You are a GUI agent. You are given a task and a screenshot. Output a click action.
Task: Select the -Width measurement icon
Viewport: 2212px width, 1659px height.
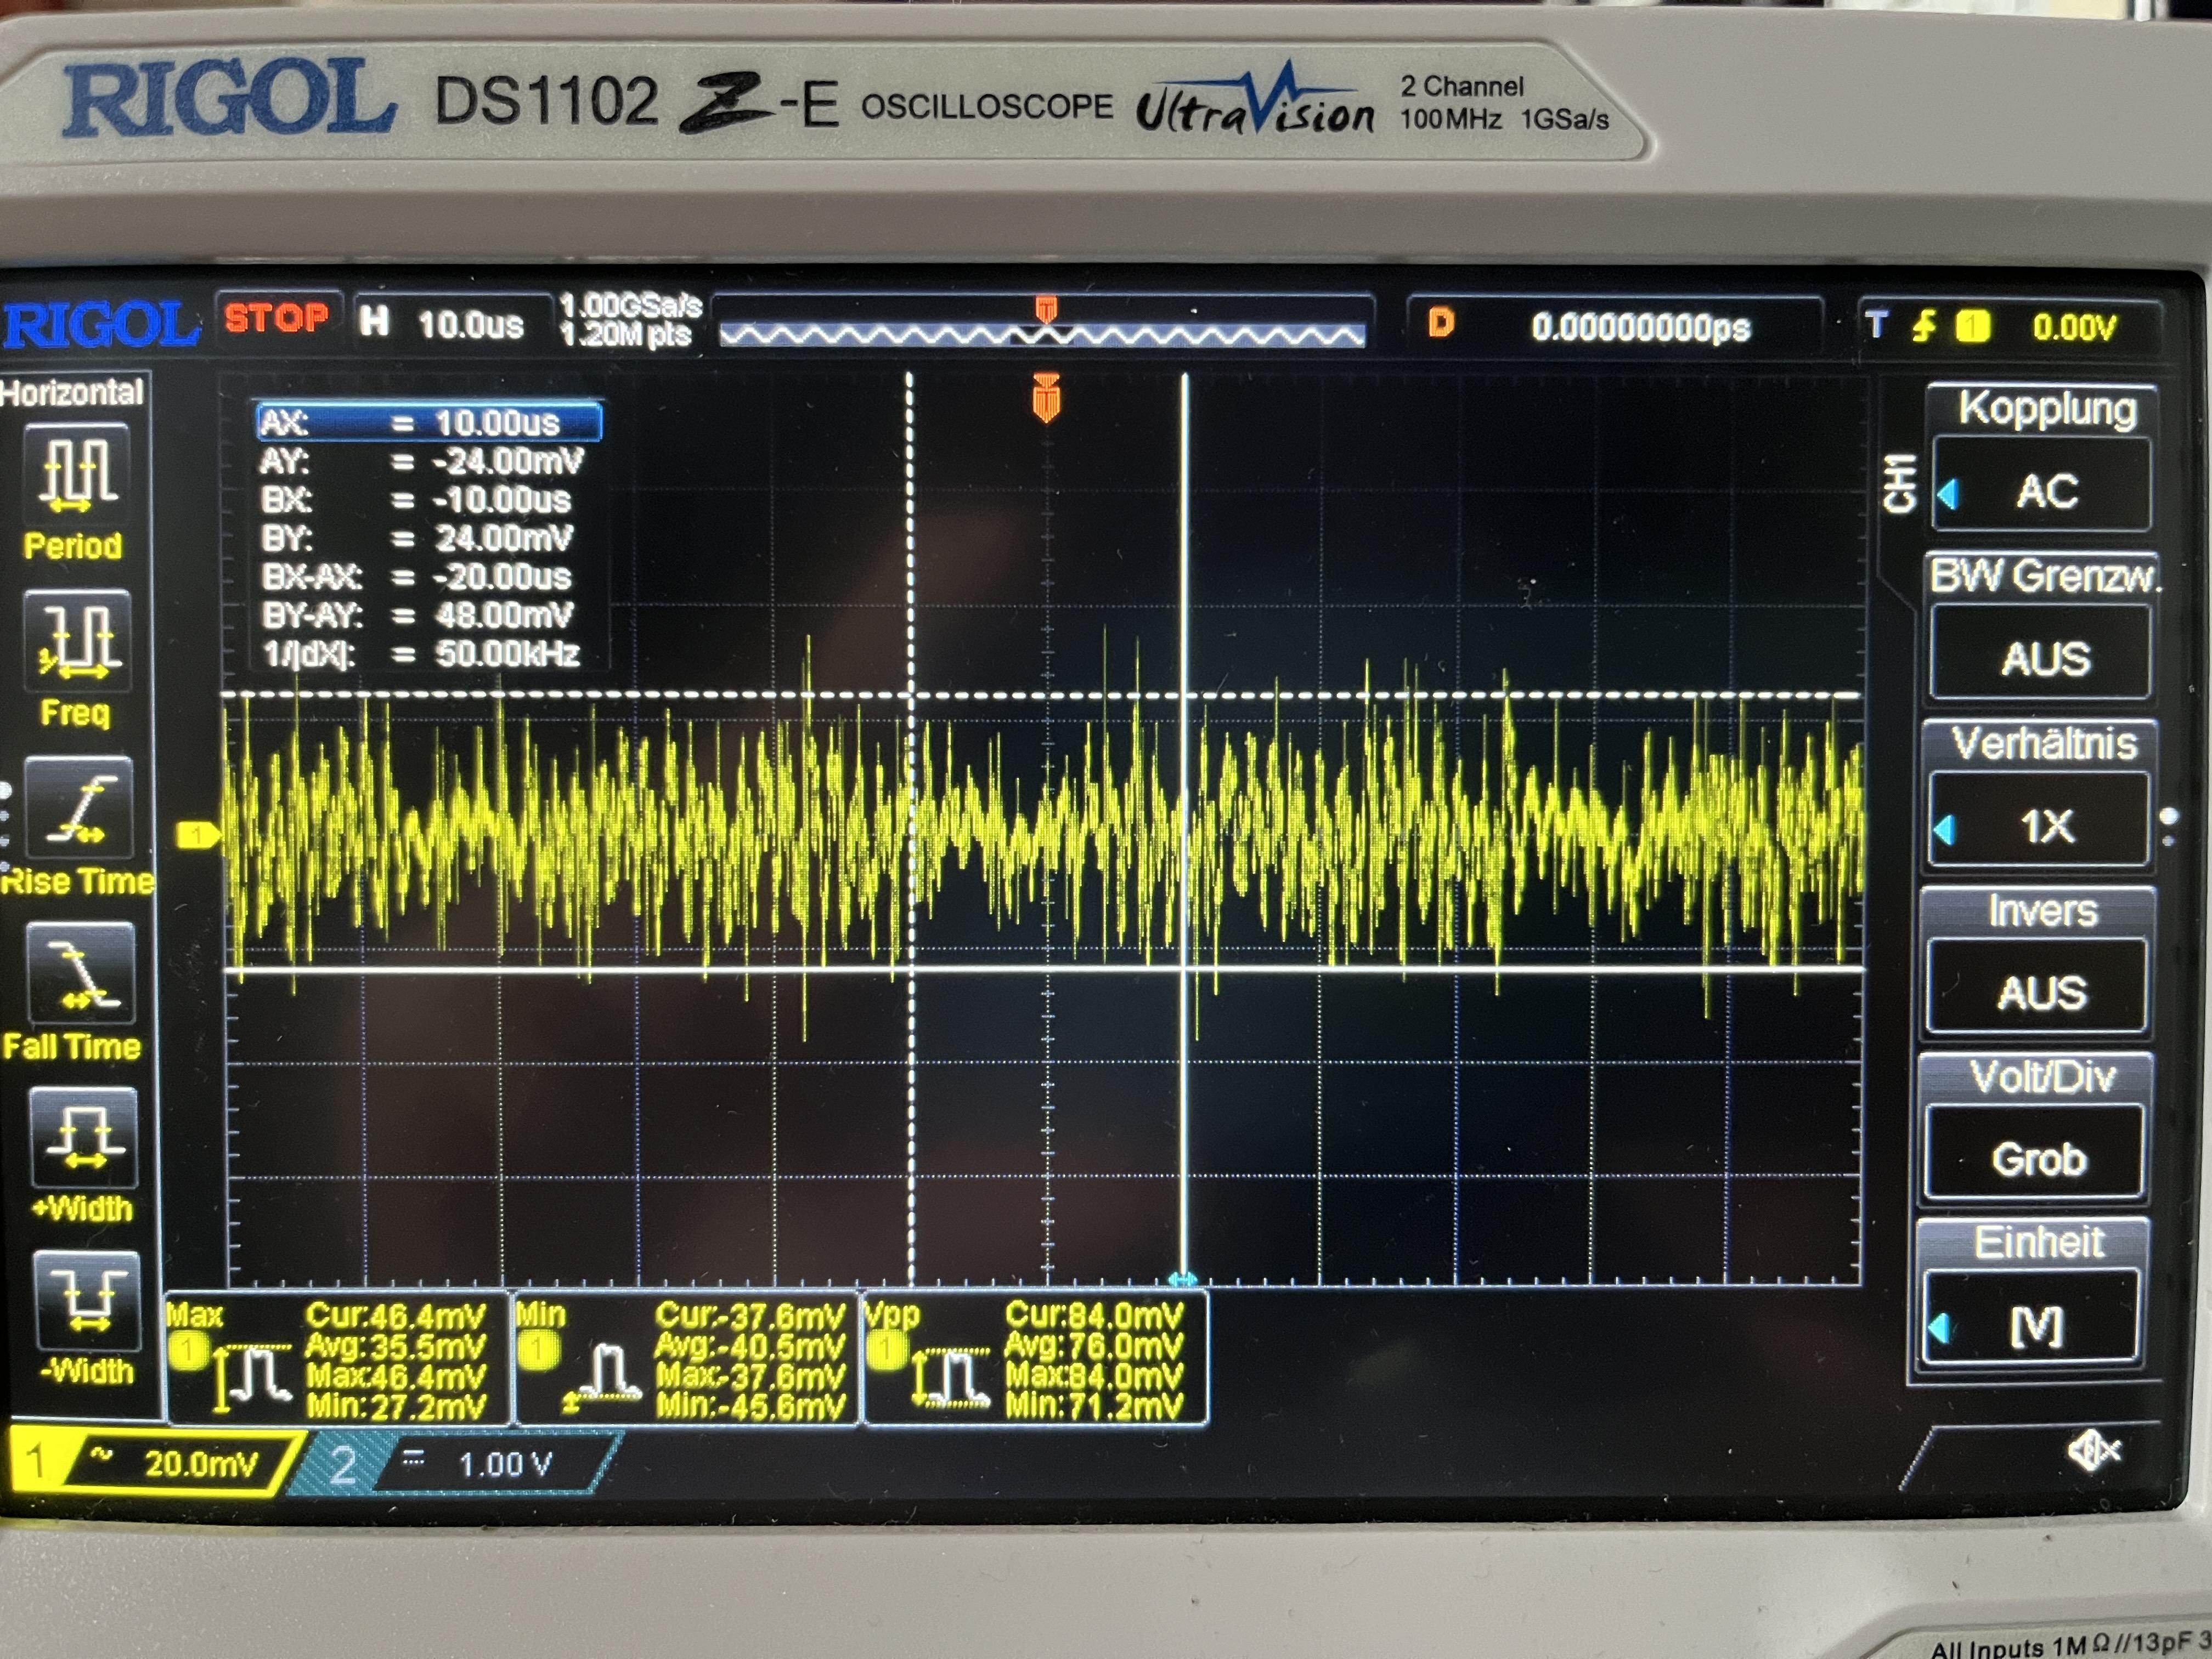(87, 1300)
